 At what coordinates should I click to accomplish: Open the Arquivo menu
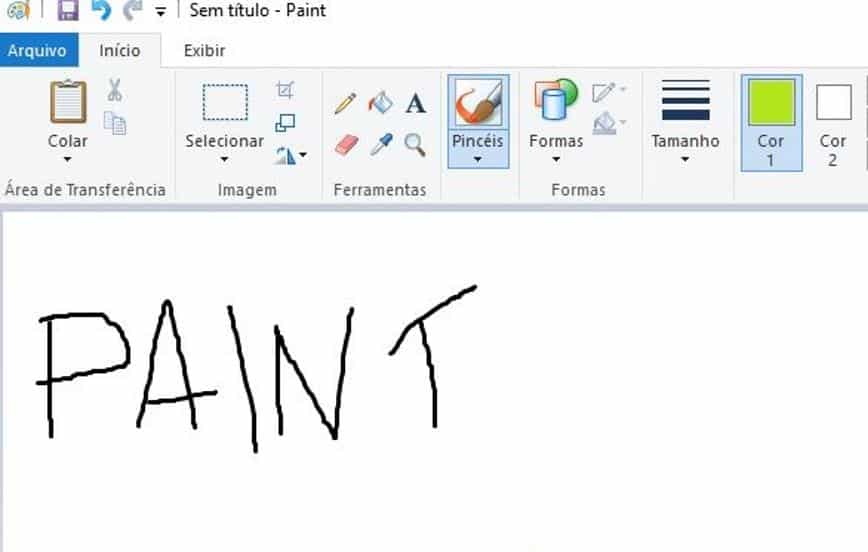(38, 50)
